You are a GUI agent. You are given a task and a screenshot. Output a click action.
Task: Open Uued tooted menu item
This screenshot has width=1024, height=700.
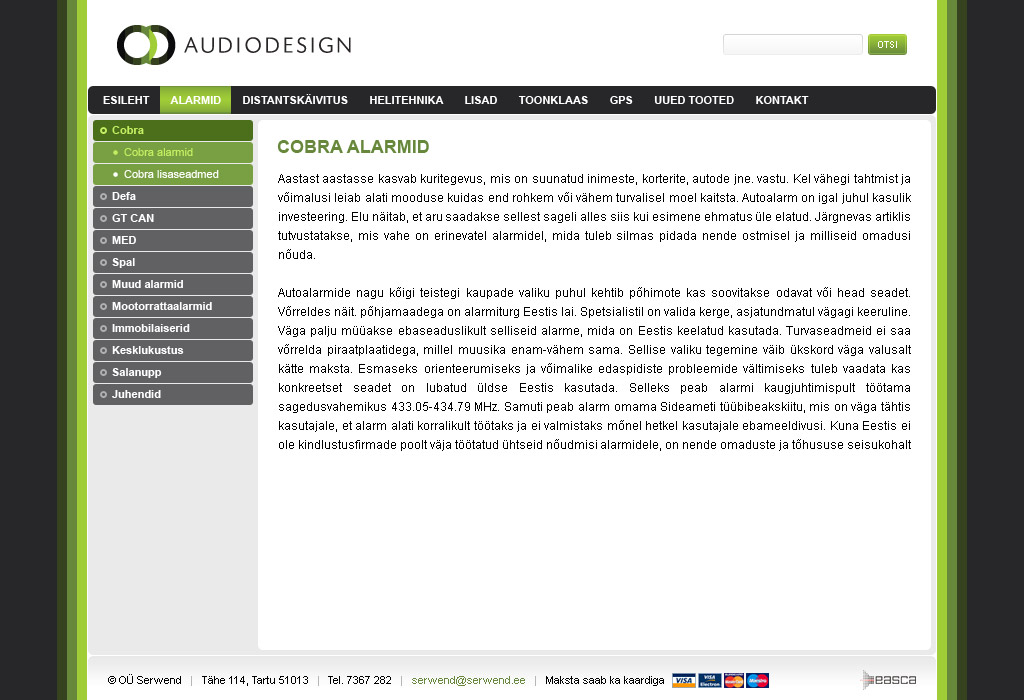point(694,100)
